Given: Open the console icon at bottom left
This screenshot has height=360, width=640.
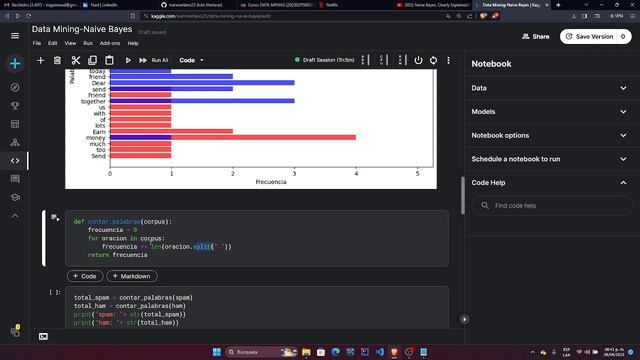Looking at the screenshot, I should pyautogui.click(x=43, y=336).
